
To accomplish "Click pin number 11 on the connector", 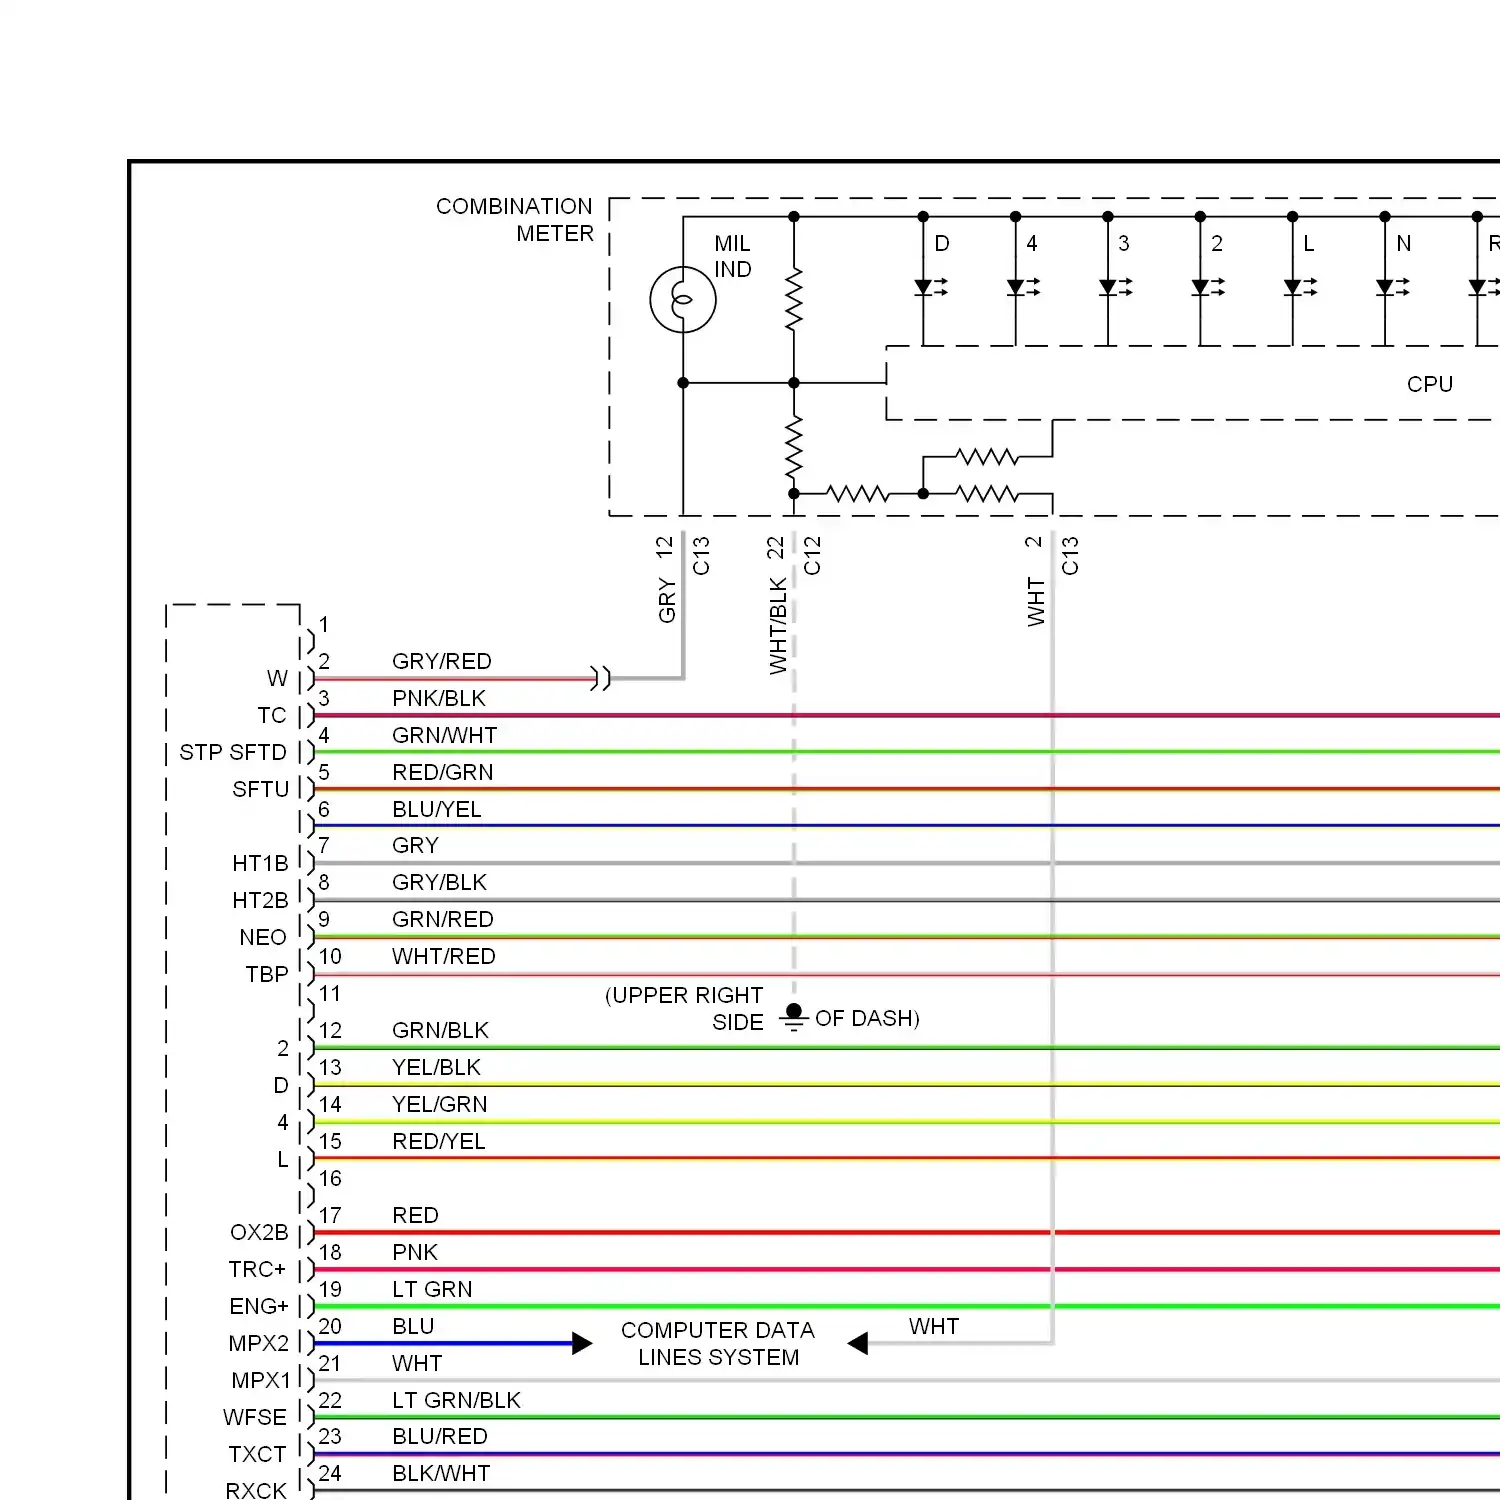I will (x=330, y=993).
